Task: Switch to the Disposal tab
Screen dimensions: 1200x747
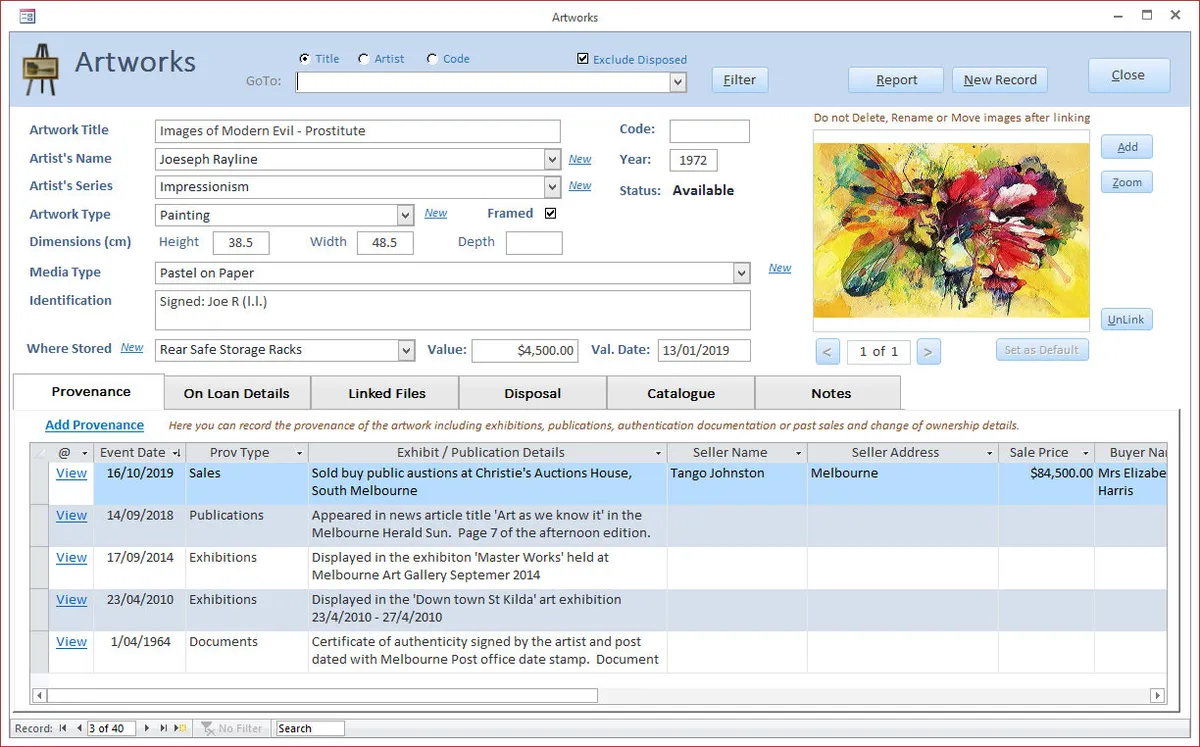Action: [532, 392]
